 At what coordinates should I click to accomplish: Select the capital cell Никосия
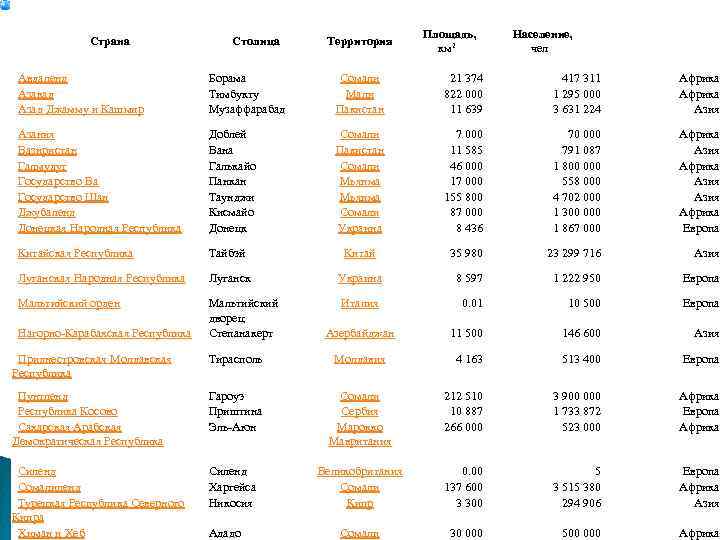pos(231,503)
